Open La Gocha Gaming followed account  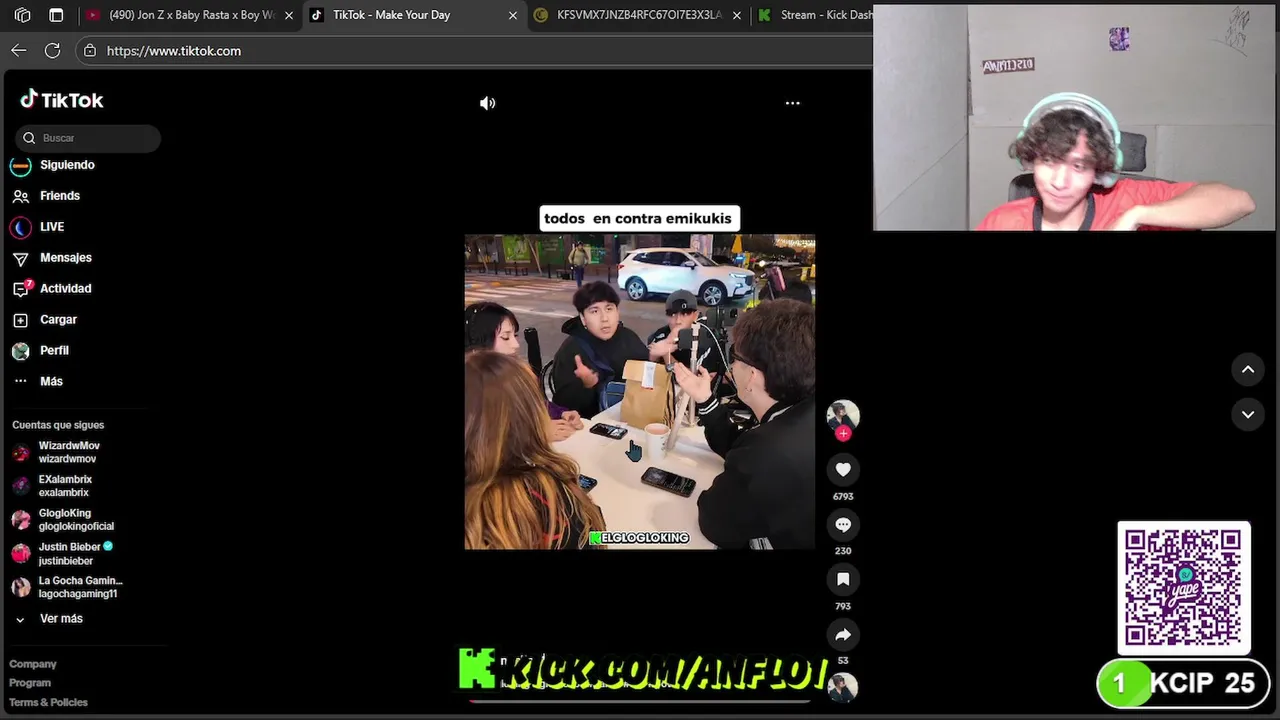pos(80,587)
